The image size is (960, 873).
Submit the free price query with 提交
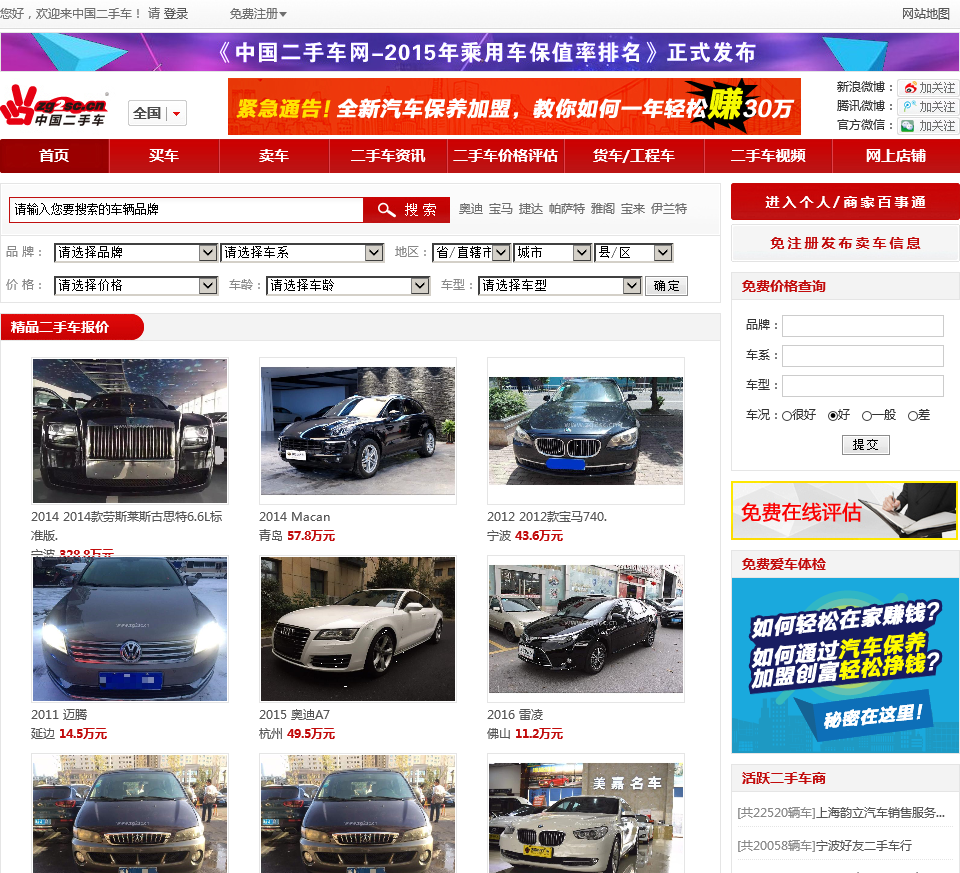point(865,445)
